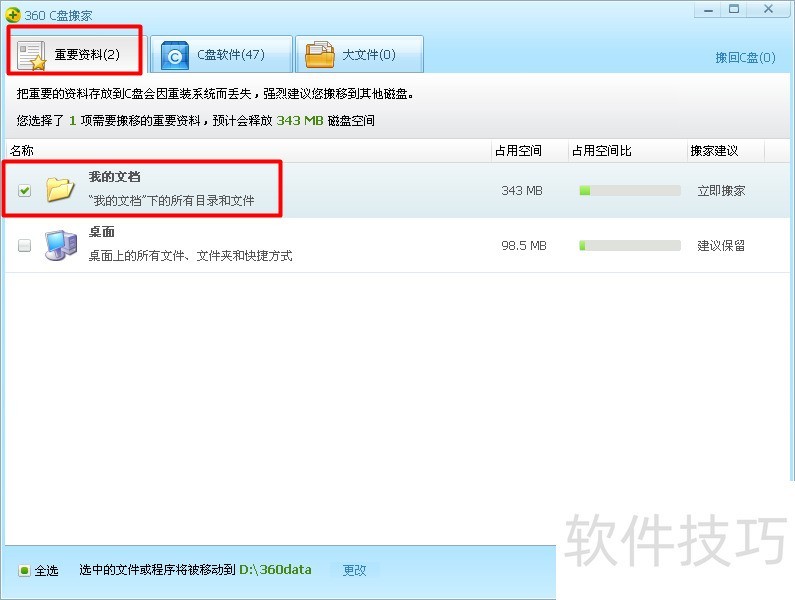Uncheck the 我的文档 checkbox
Viewport: 795px width, 600px height.
tap(25, 190)
